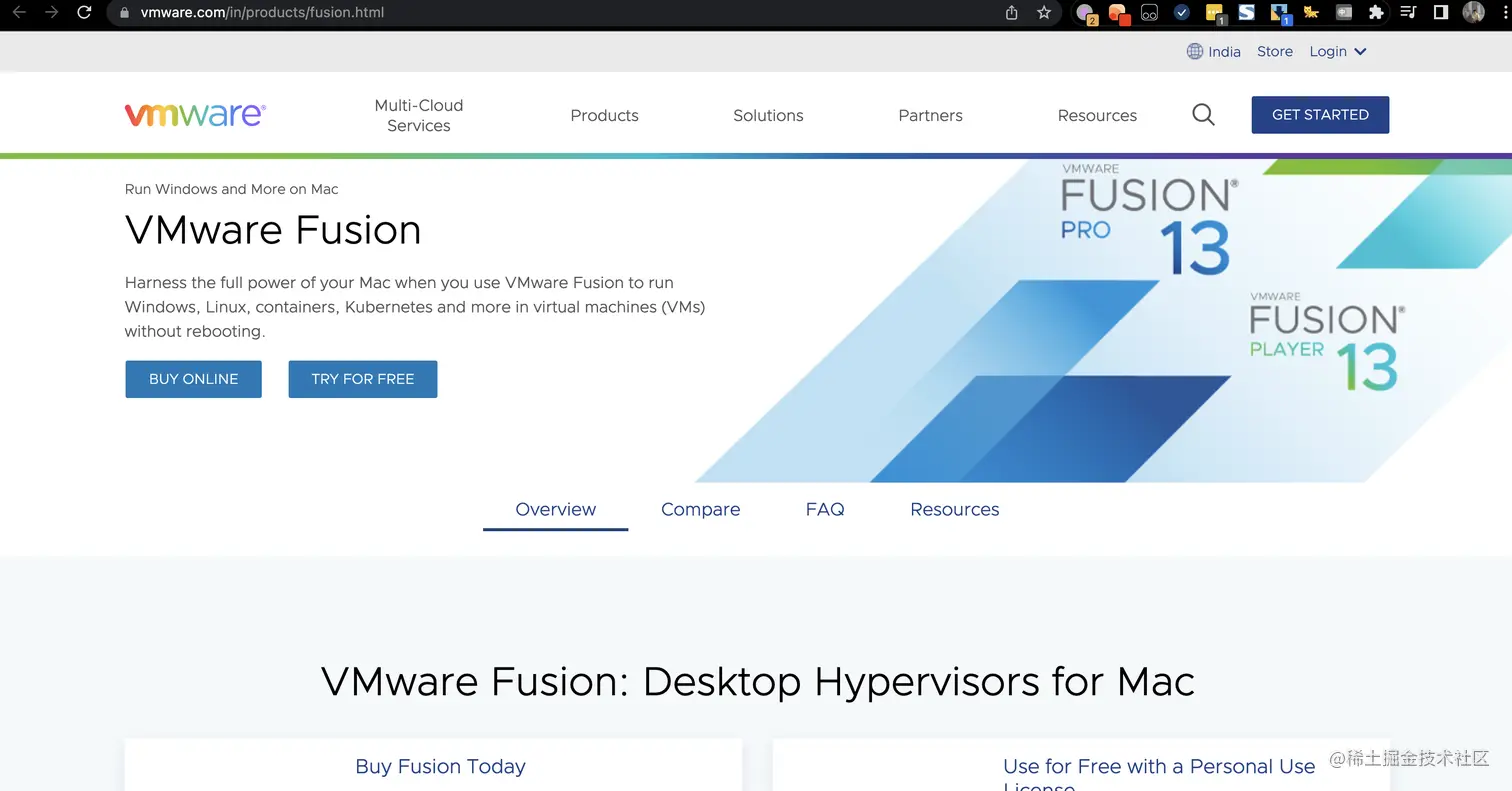This screenshot has width=1512, height=791.
Task: Click the Fusion Pro 13 banner logo
Action: [x=1150, y=219]
